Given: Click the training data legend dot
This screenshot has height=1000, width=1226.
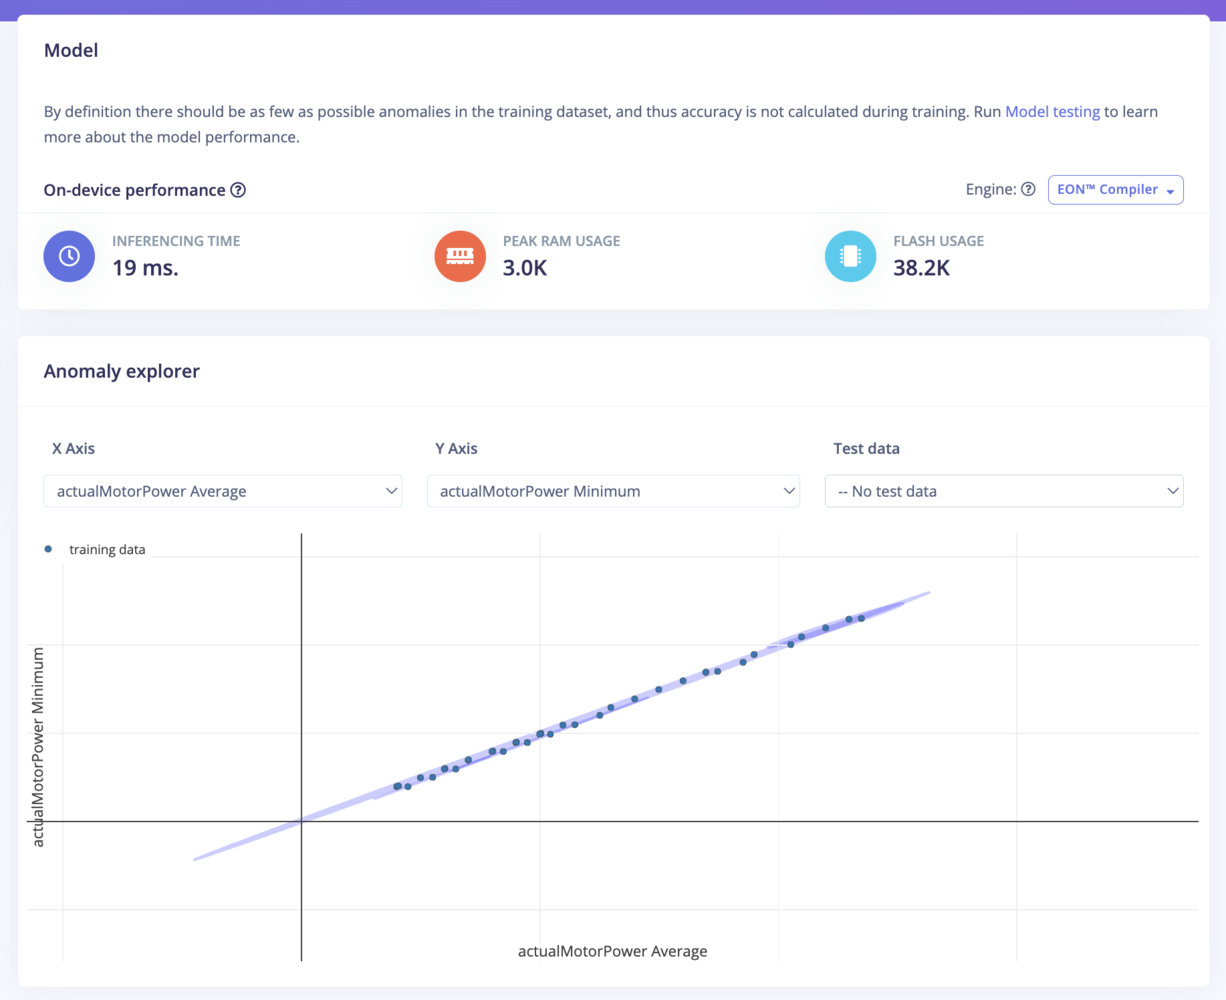Looking at the screenshot, I should click(x=48, y=549).
